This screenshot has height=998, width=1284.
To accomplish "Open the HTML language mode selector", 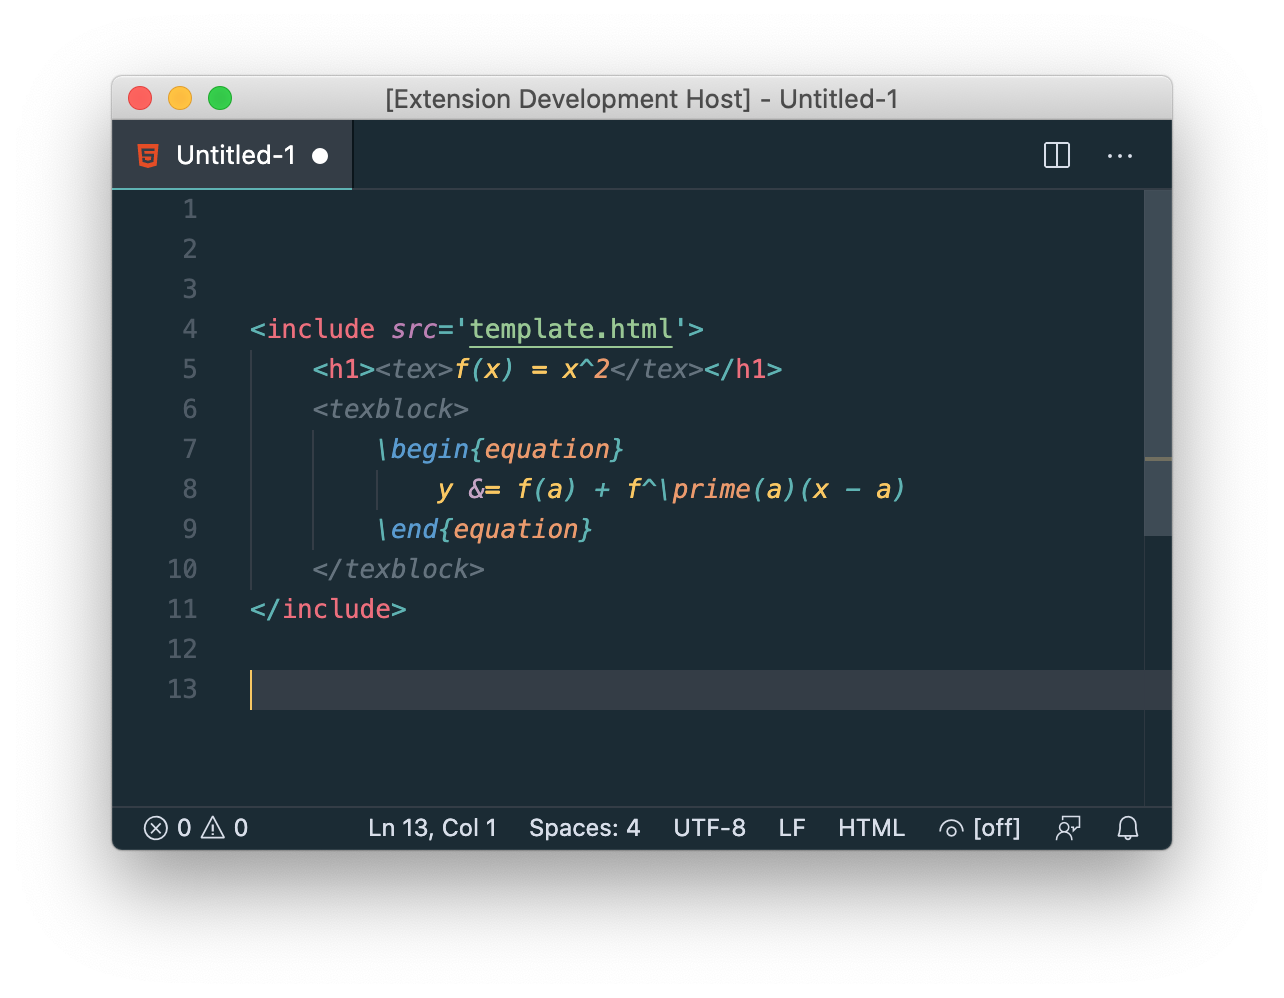I will (x=871, y=828).
